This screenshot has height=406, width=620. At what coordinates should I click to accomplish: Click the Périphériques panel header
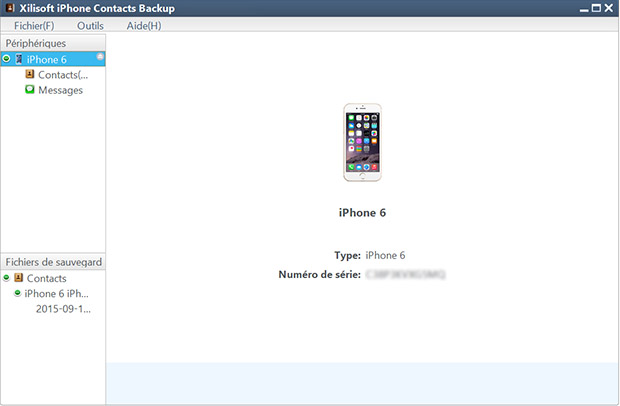coord(53,43)
